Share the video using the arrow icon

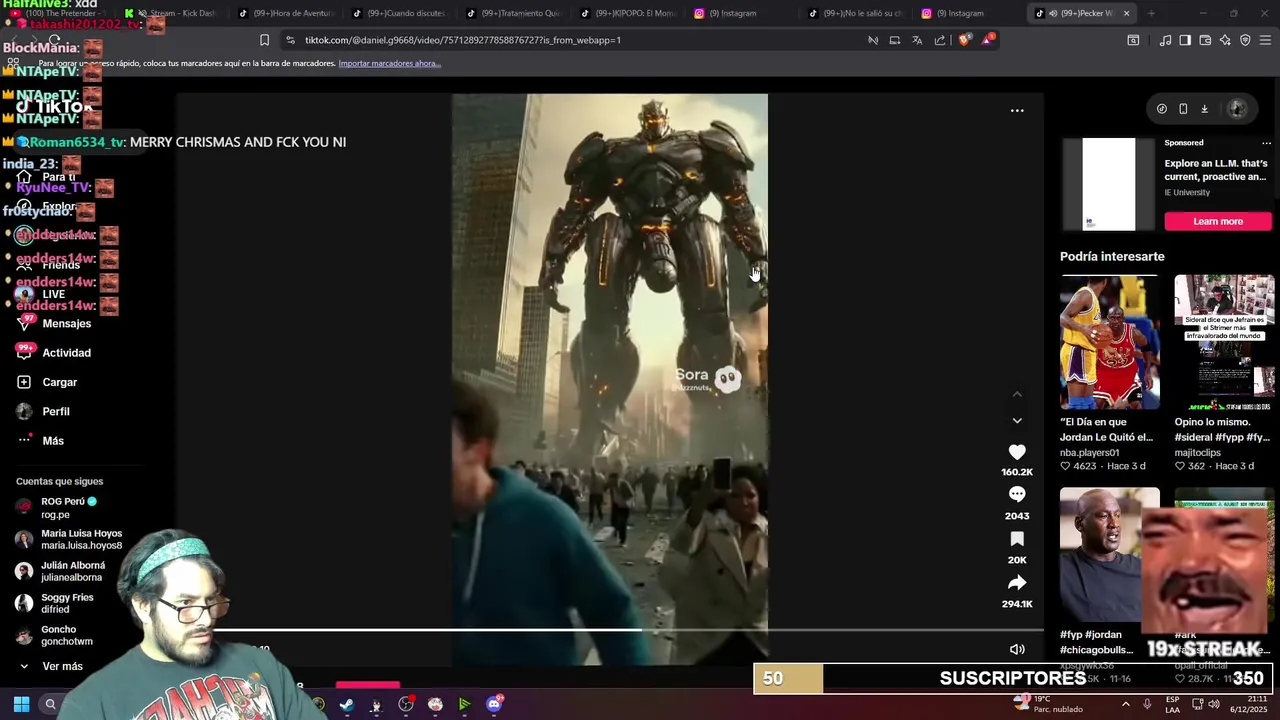1017,583
